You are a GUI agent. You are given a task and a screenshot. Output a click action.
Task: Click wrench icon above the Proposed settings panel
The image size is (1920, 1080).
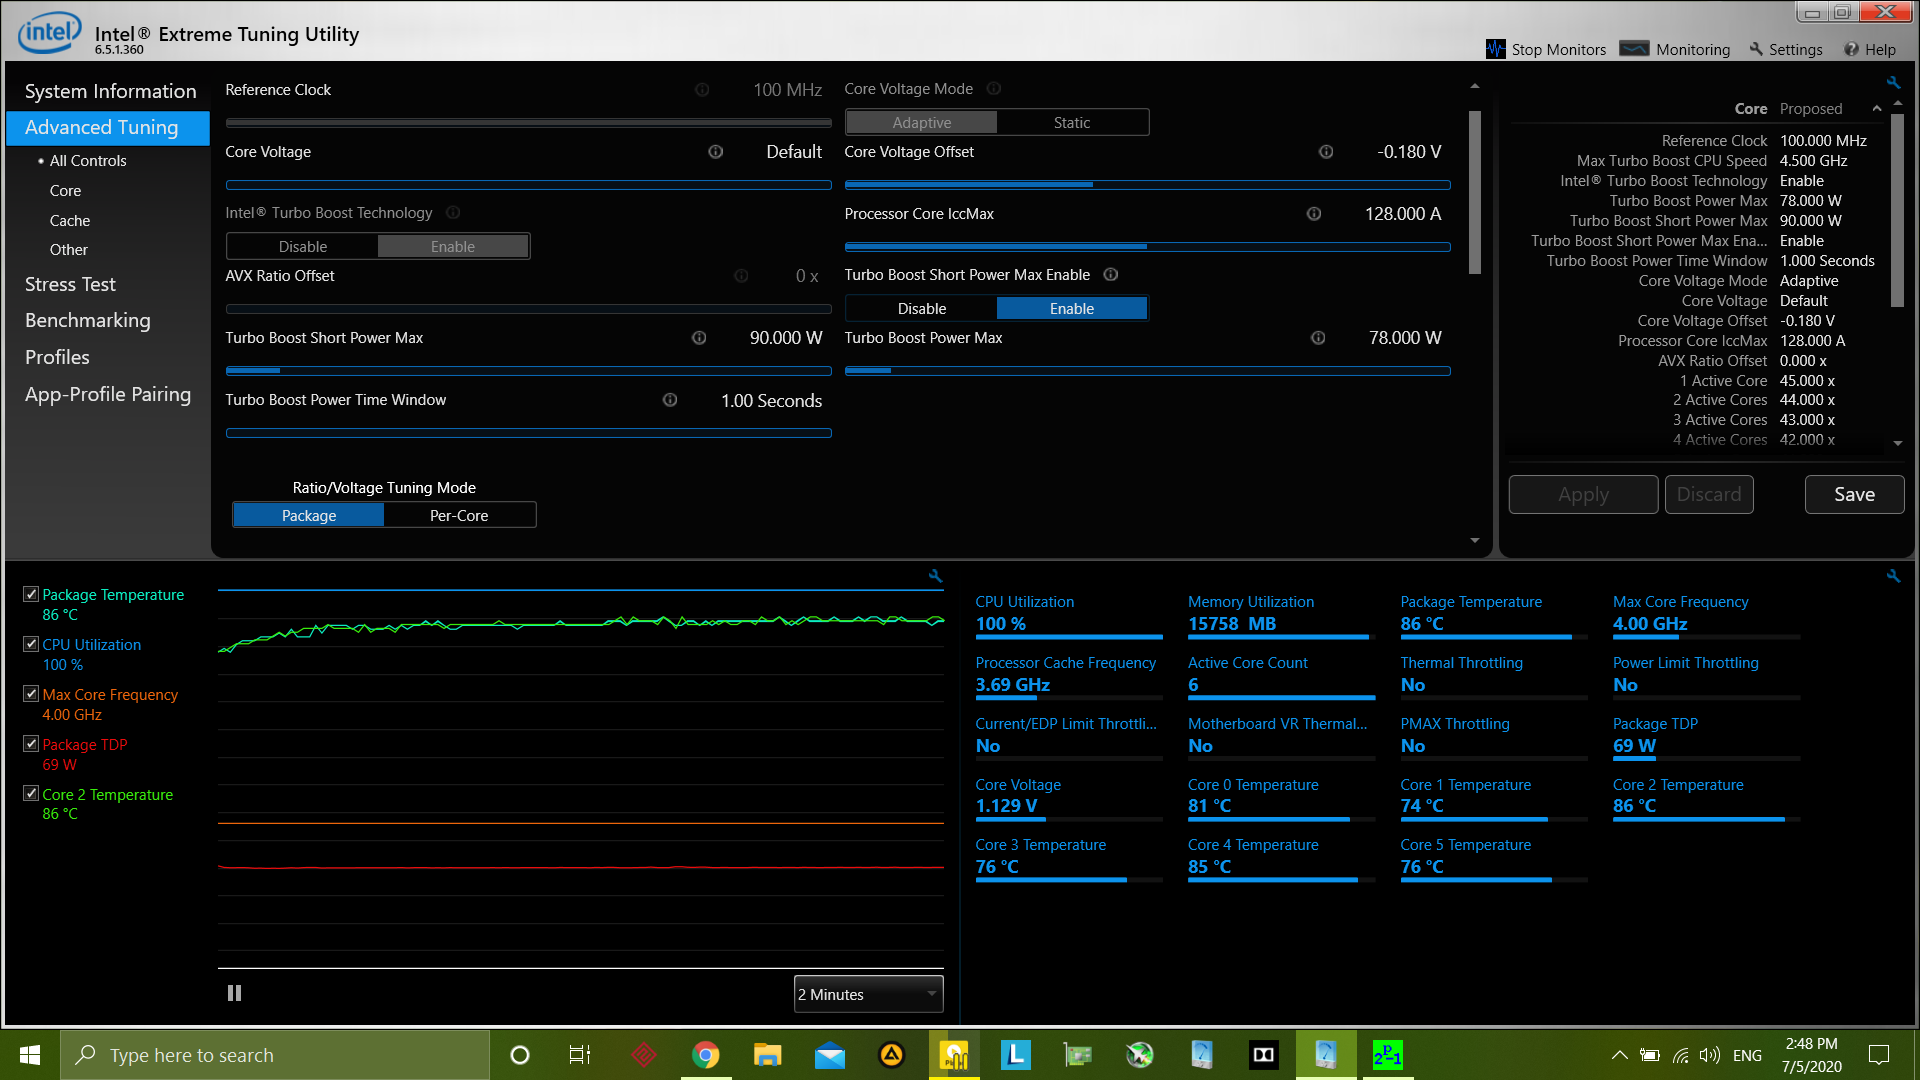1893,82
